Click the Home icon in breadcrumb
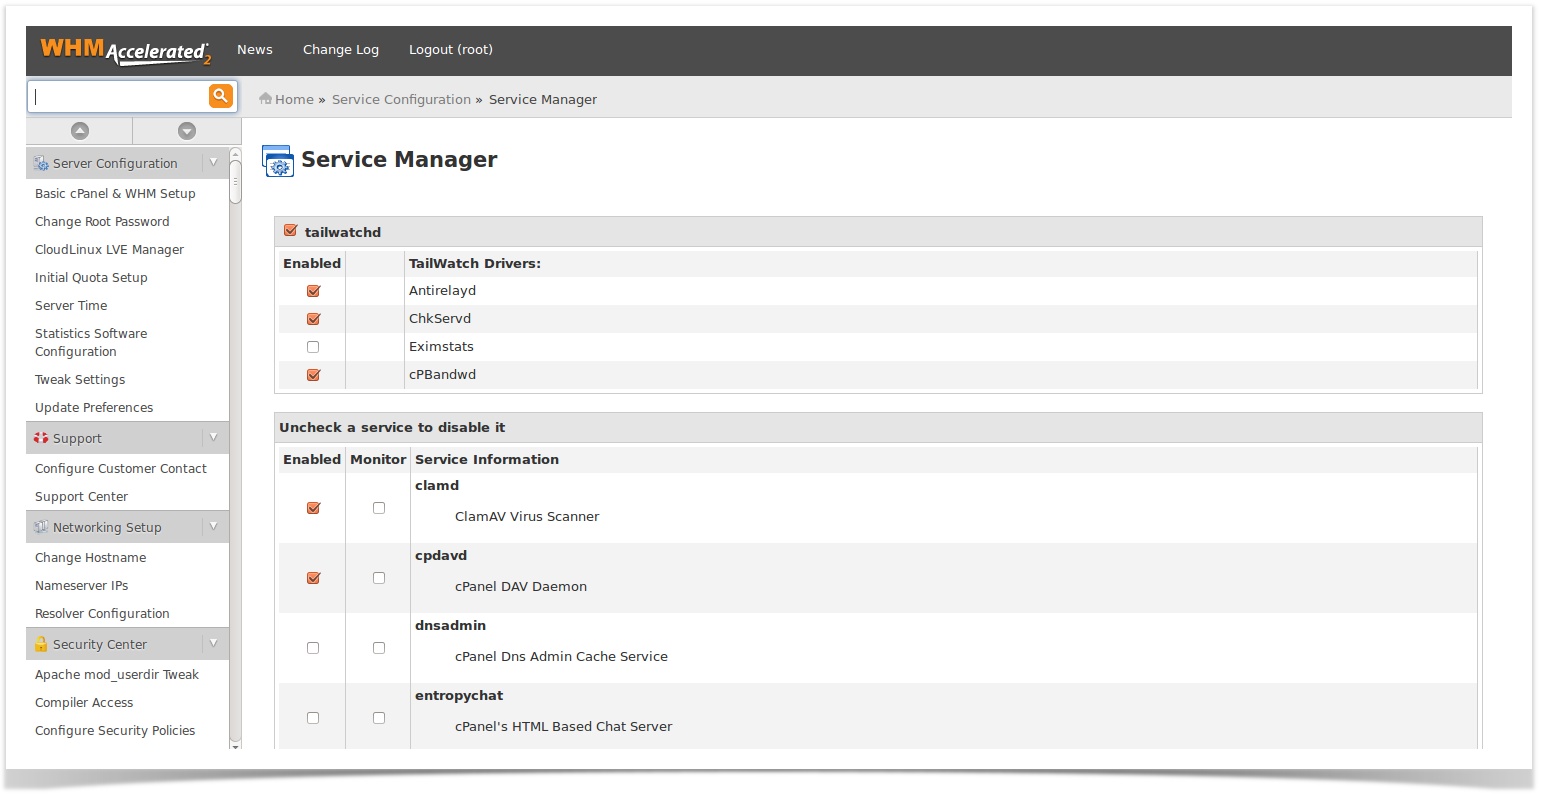Image resolution: width=1546 pixels, height=798 pixels. click(x=265, y=99)
